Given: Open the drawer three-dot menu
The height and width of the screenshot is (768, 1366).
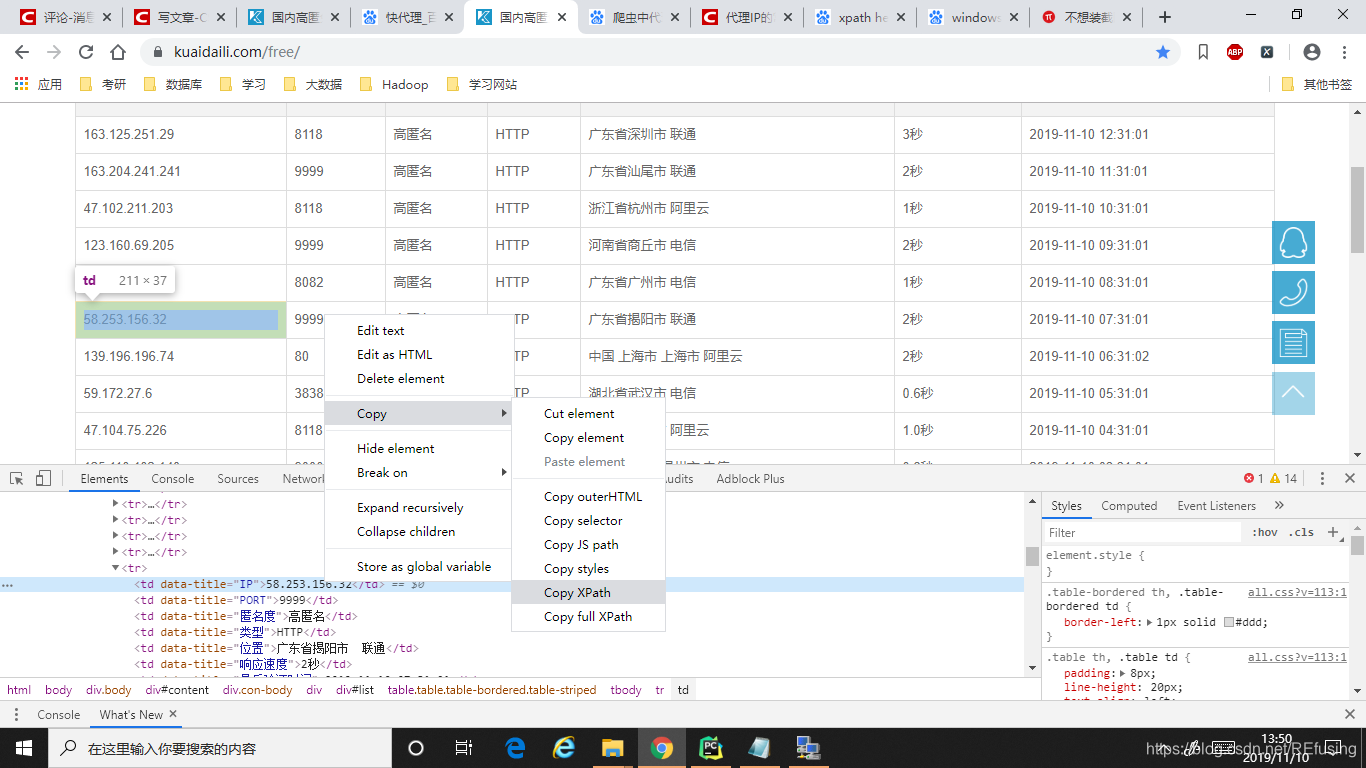Looking at the screenshot, I should 16,714.
